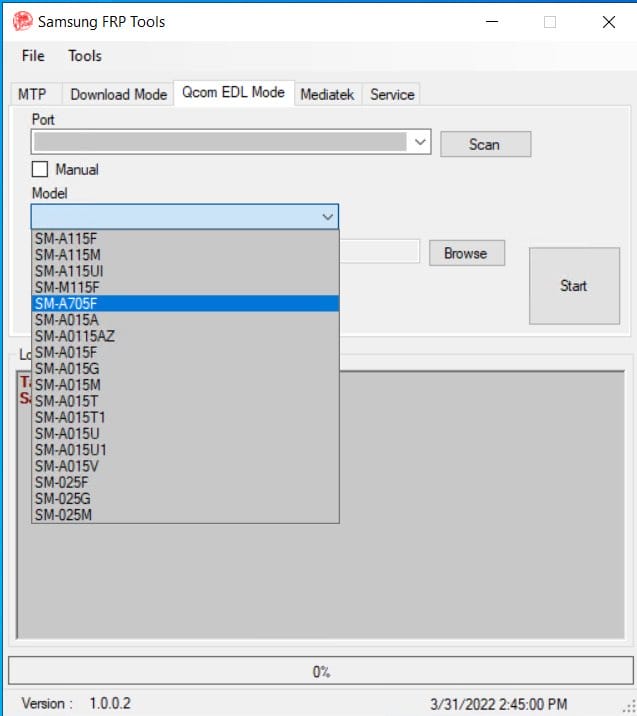
Task: Choose SM-025M at the list bottom
Action: coord(185,515)
